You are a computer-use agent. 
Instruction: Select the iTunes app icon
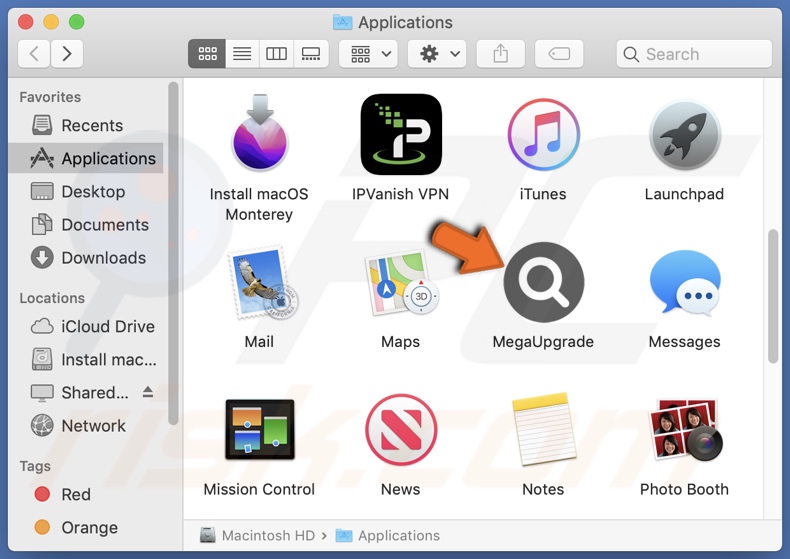543,134
